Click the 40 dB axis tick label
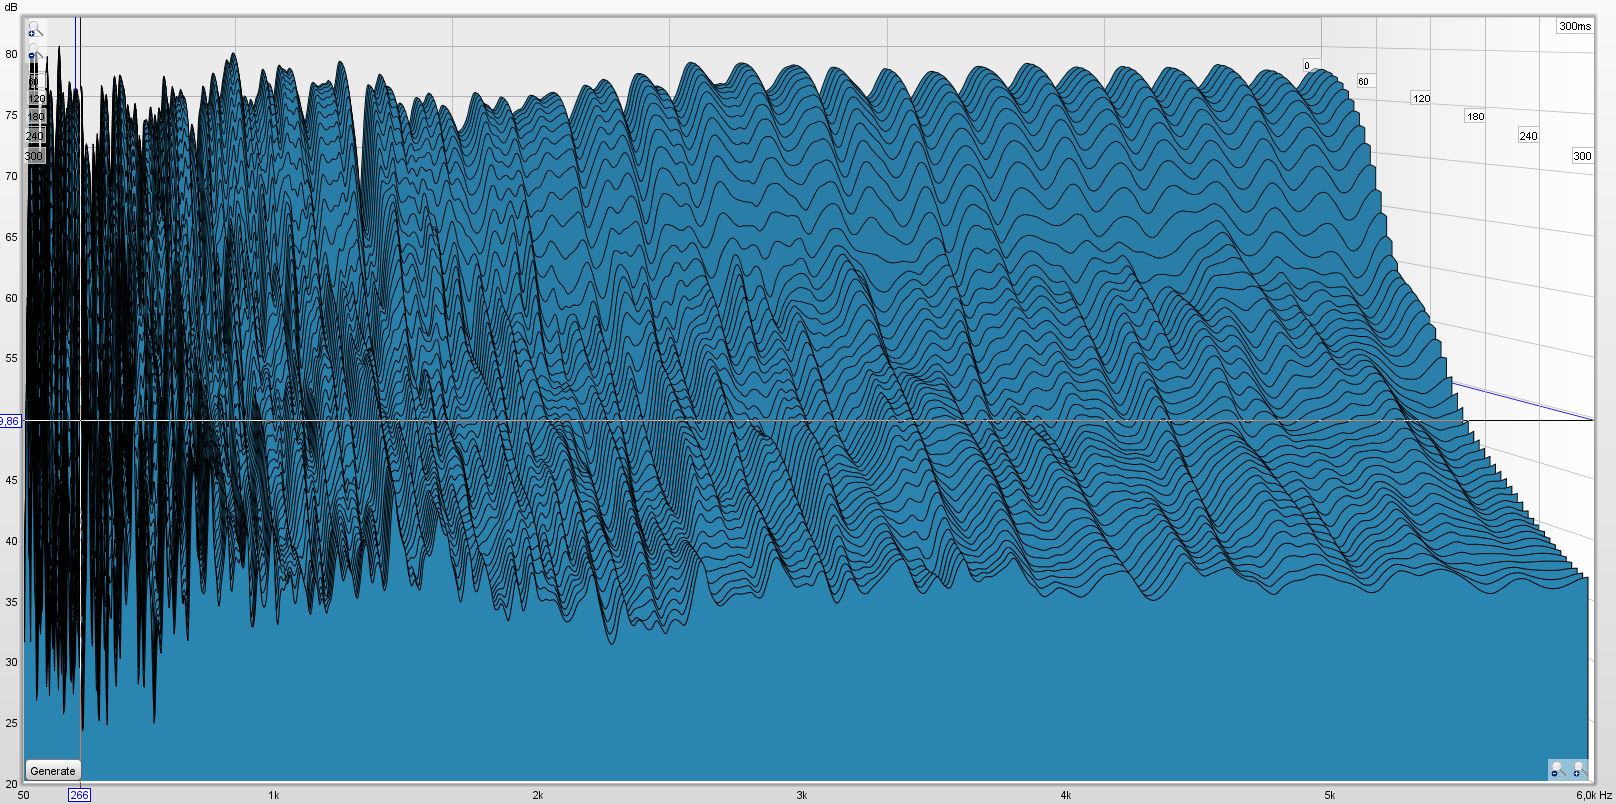 11,541
